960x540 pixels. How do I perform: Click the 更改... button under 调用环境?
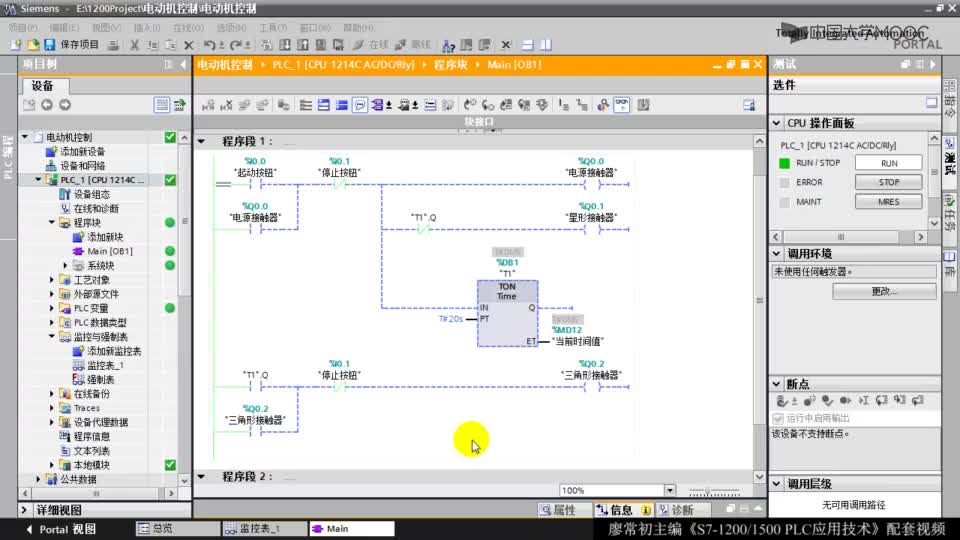pos(884,291)
